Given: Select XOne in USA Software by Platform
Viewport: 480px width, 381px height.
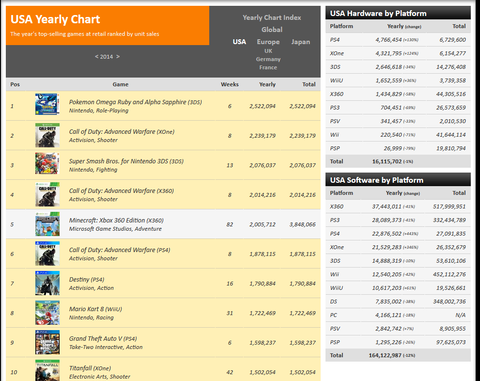Looking at the screenshot, I should [x=337, y=247].
